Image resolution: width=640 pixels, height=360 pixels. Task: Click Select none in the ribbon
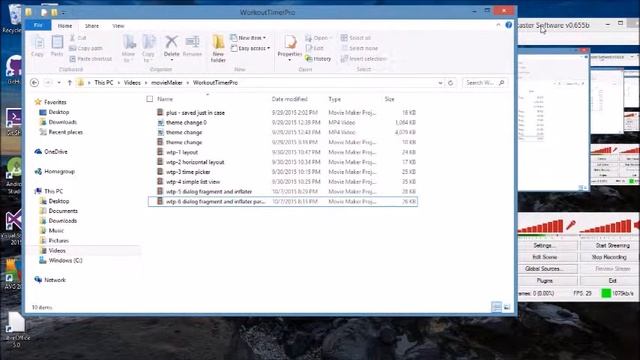[x=359, y=48]
